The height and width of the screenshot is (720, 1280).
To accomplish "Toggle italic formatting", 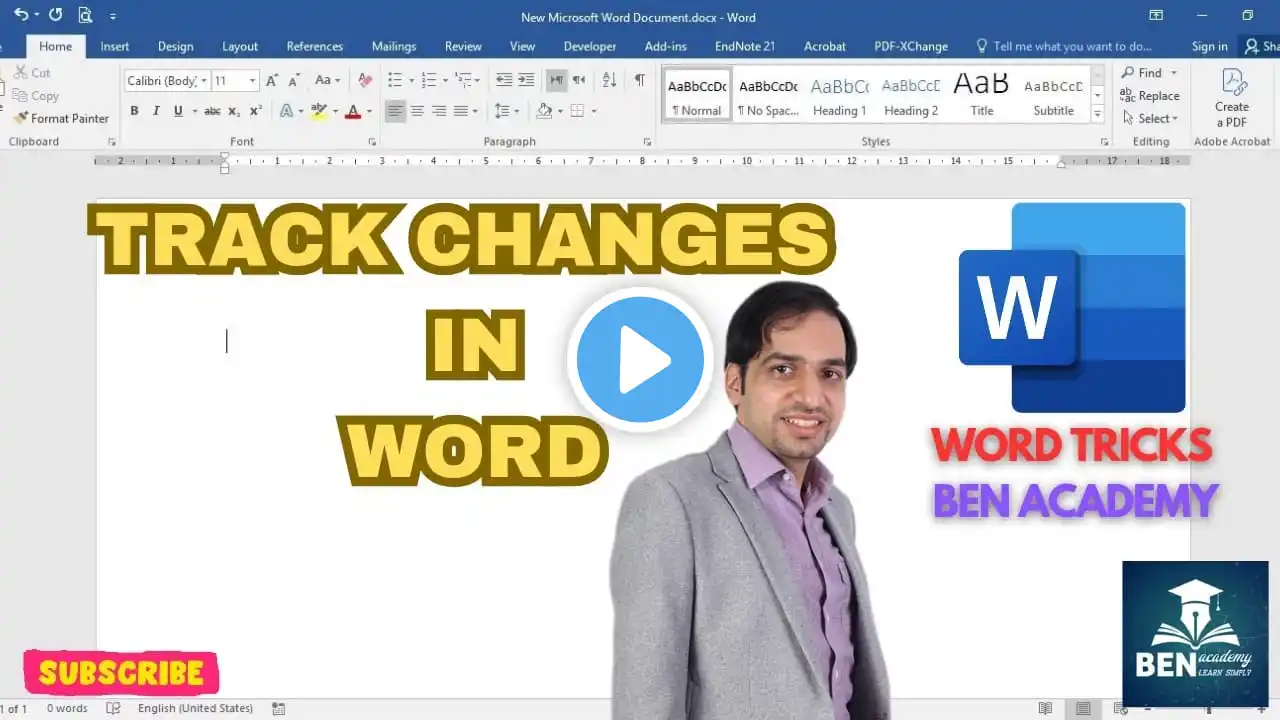I will click(x=156, y=111).
